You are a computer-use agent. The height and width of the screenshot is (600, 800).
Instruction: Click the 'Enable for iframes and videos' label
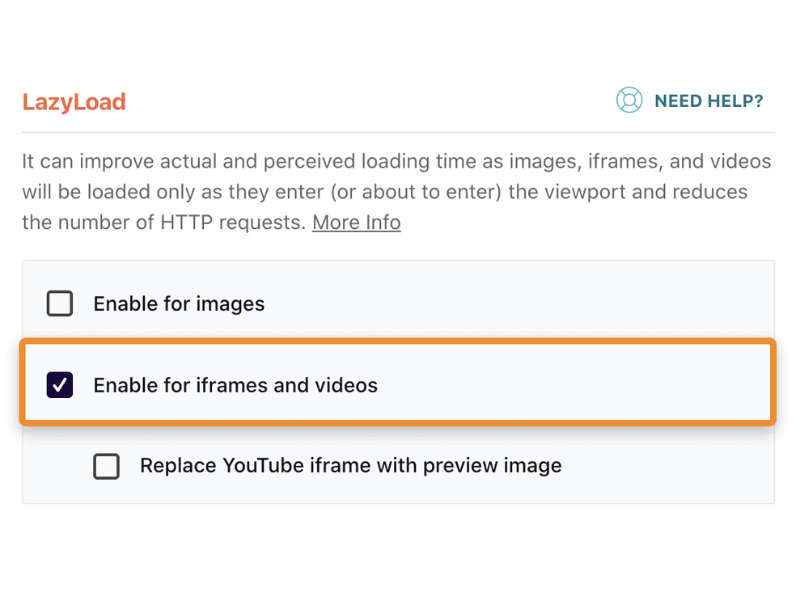point(236,385)
